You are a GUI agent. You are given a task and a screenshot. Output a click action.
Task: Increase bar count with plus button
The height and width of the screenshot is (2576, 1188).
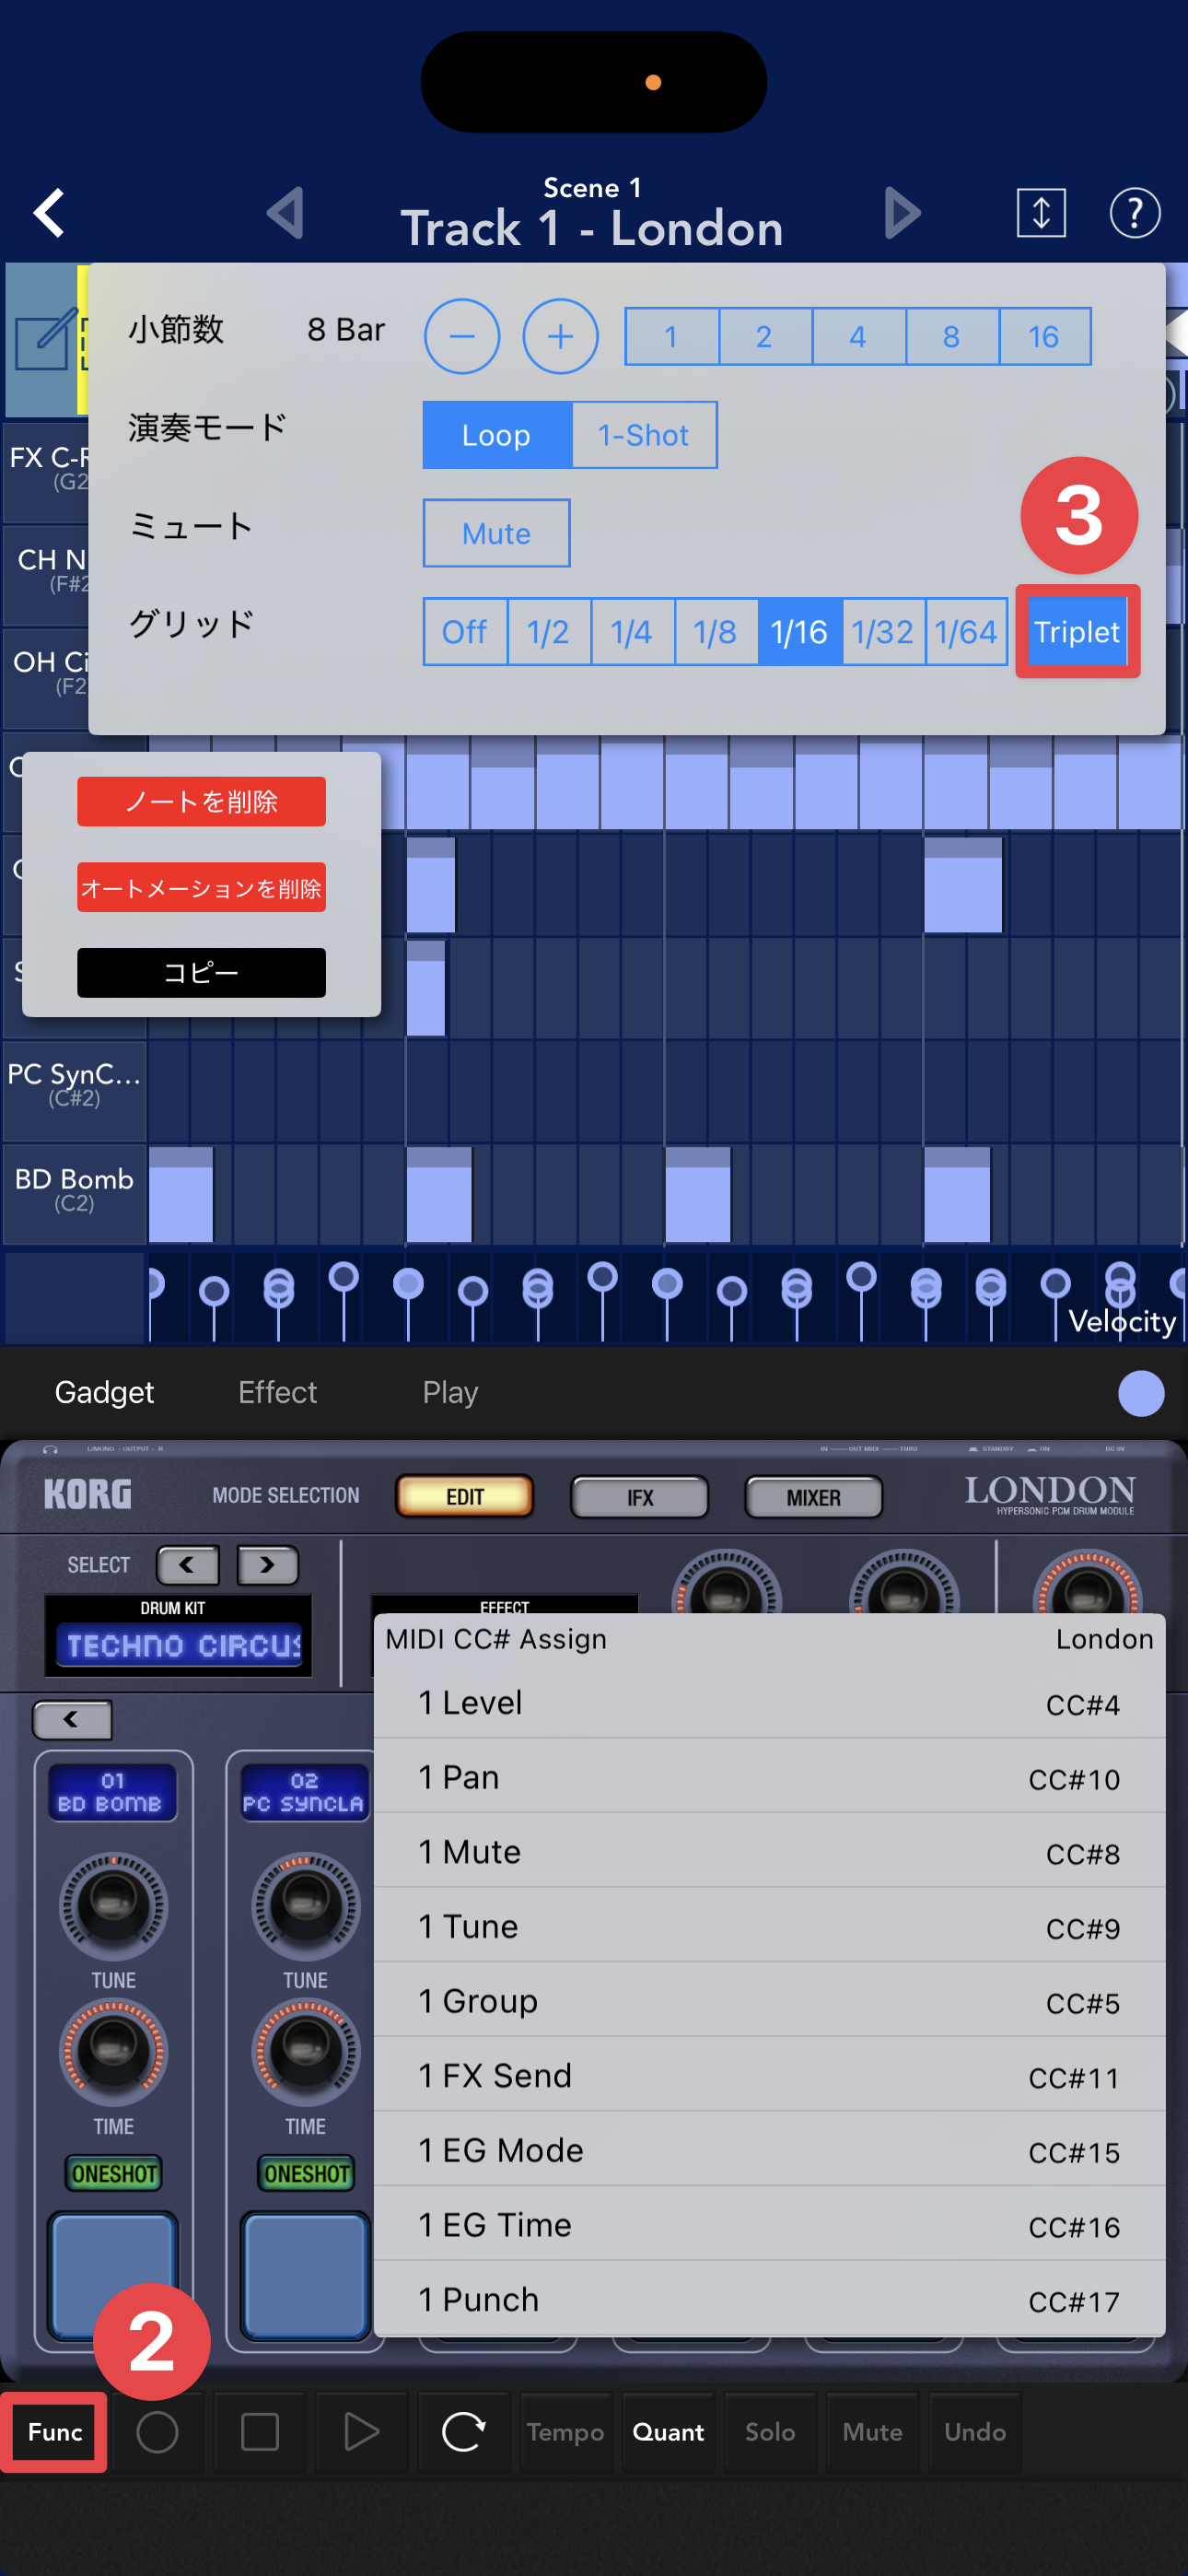[x=560, y=337]
